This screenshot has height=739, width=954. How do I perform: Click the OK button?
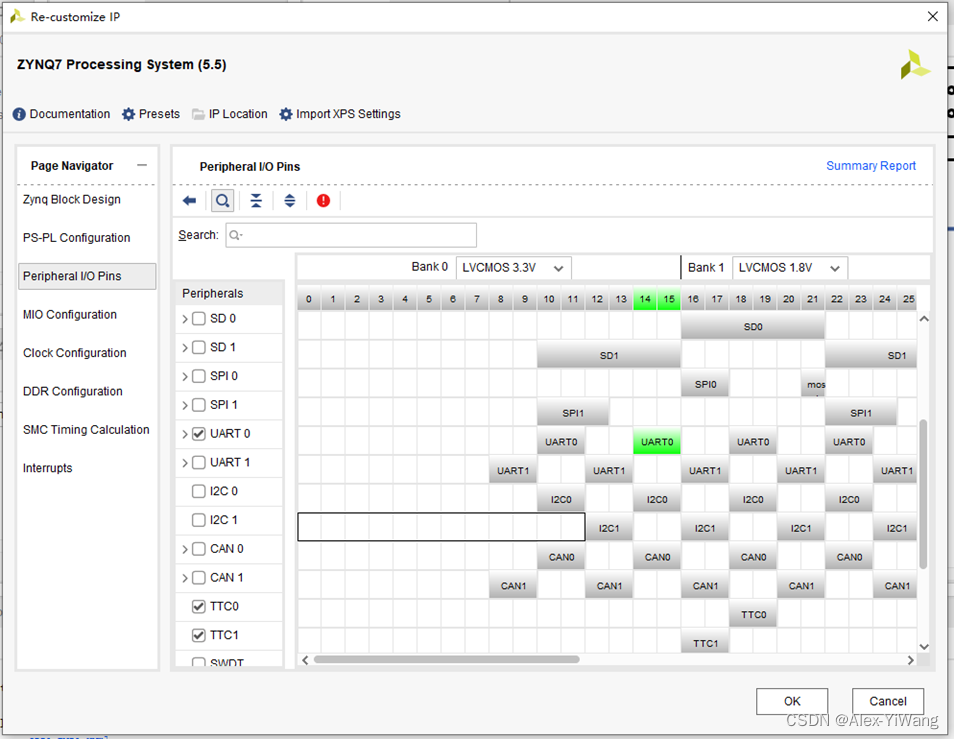(x=792, y=701)
